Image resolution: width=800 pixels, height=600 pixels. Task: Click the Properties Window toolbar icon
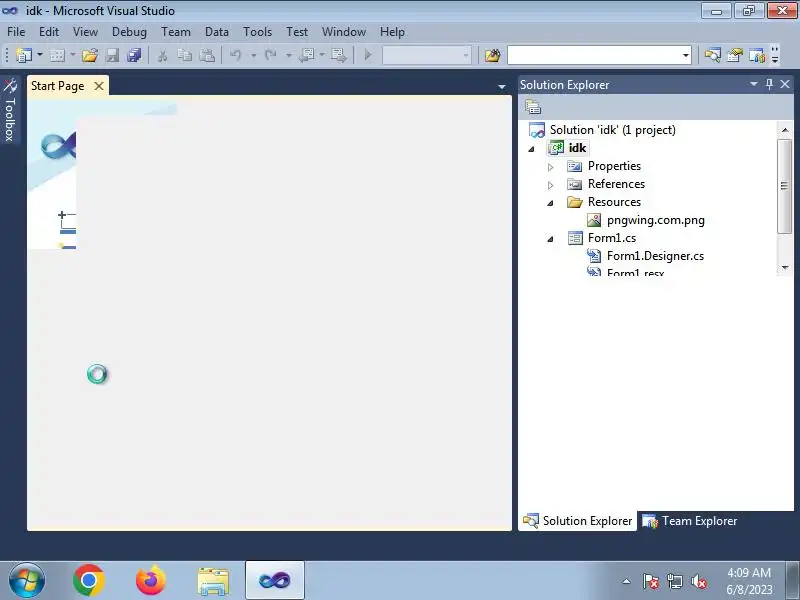tap(735, 55)
